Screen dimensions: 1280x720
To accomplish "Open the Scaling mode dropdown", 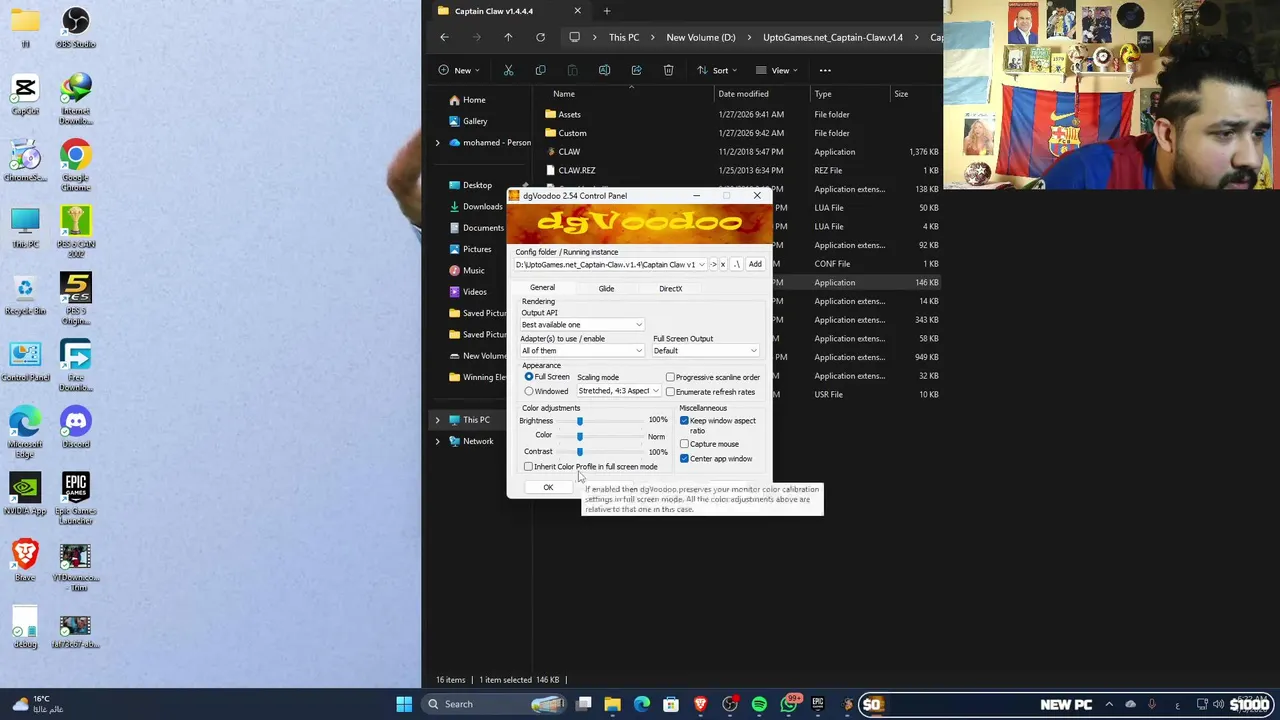I will pos(618,391).
